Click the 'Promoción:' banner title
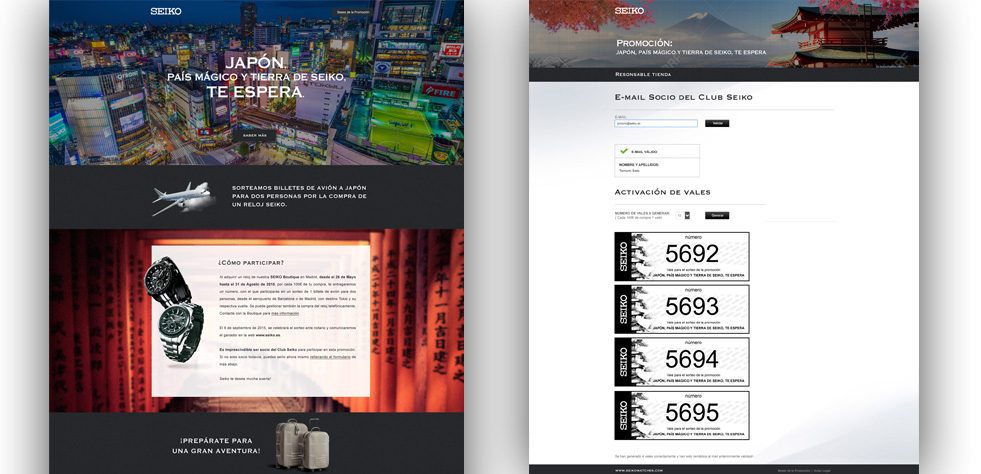Image resolution: width=981 pixels, height=474 pixels. pyautogui.click(x=644, y=43)
